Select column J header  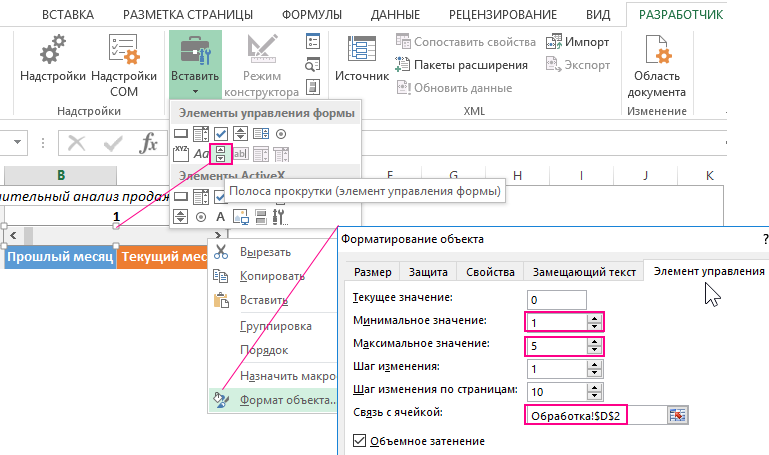[x=645, y=175]
